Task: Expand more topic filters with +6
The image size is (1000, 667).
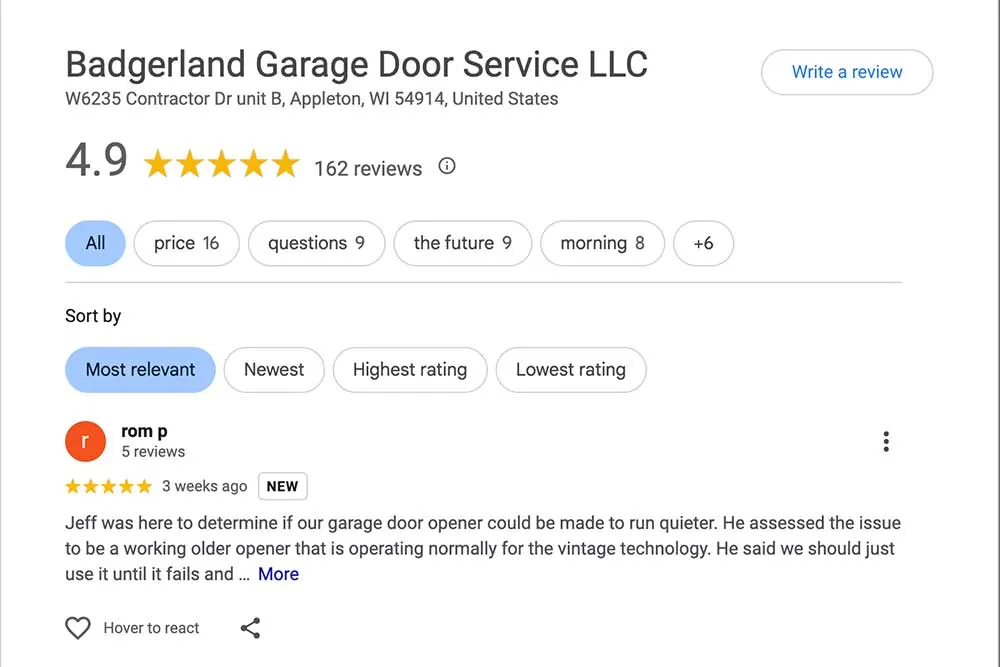Action: [704, 243]
